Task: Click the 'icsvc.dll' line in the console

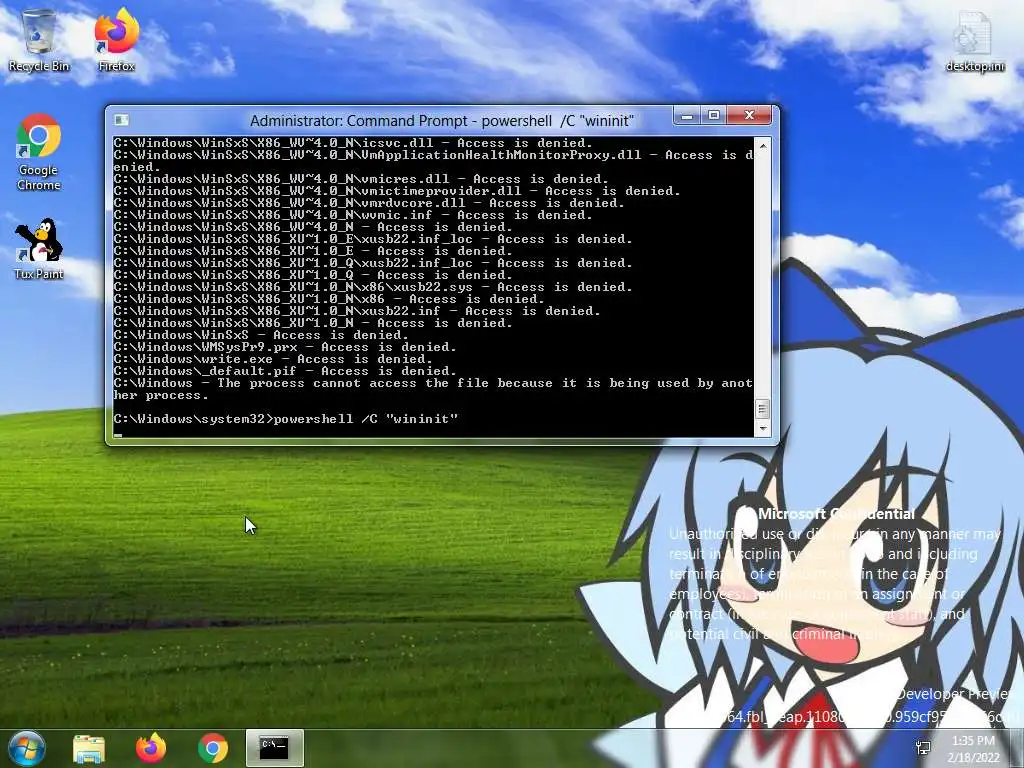Action: (353, 143)
